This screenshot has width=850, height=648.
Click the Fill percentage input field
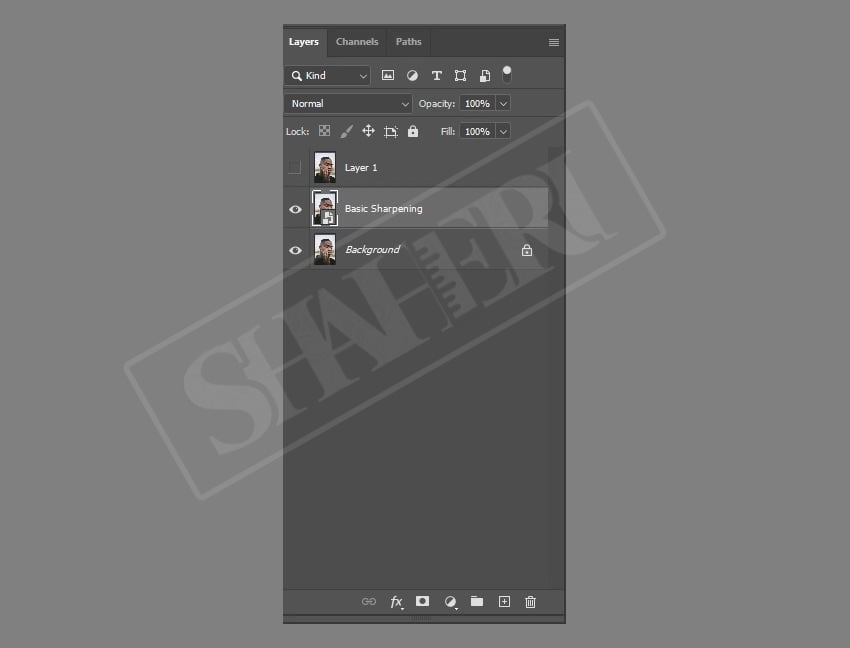point(477,131)
